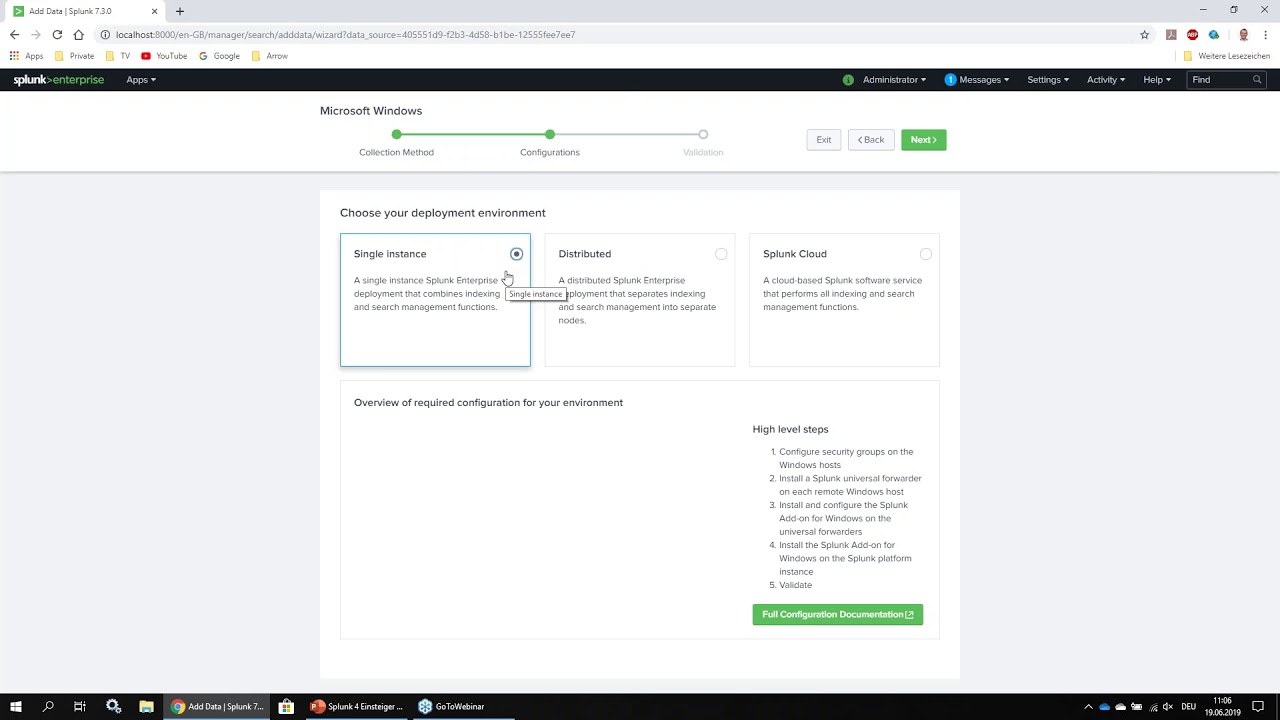Open the Arrow bookmarks folder
This screenshot has width=1280, height=720.
(x=270, y=56)
